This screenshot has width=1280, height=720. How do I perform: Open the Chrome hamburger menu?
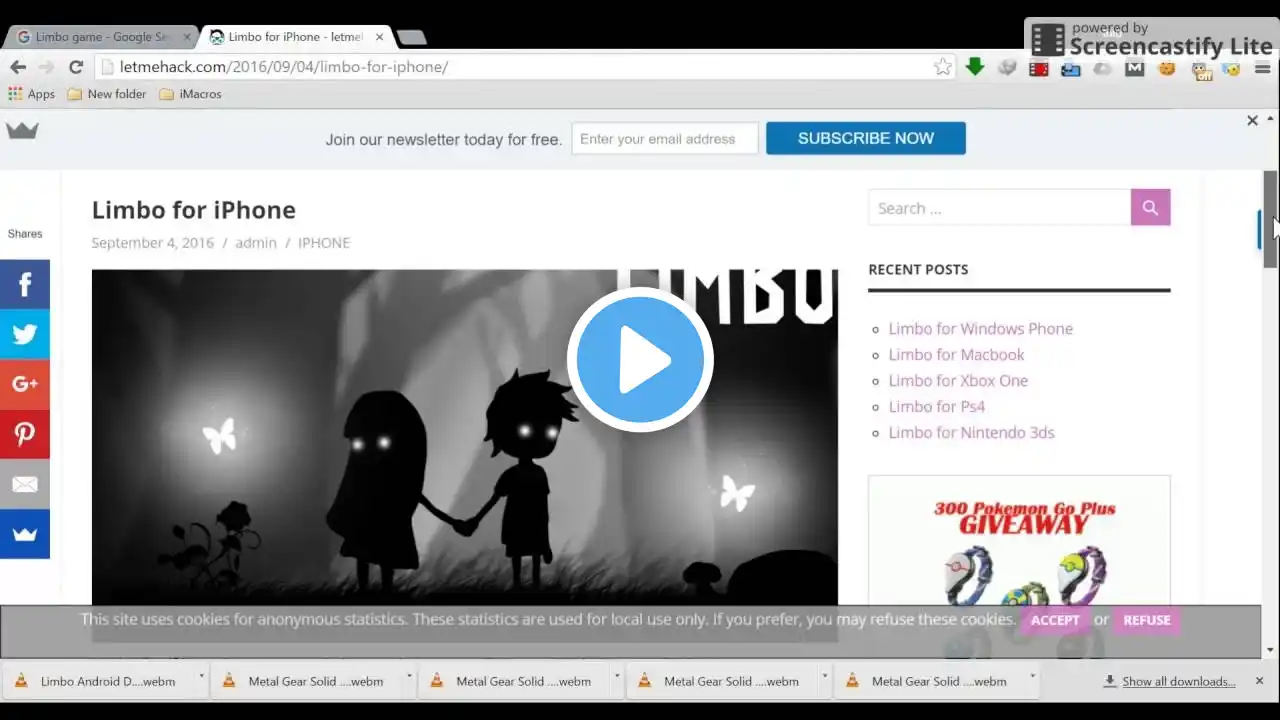coord(1261,68)
